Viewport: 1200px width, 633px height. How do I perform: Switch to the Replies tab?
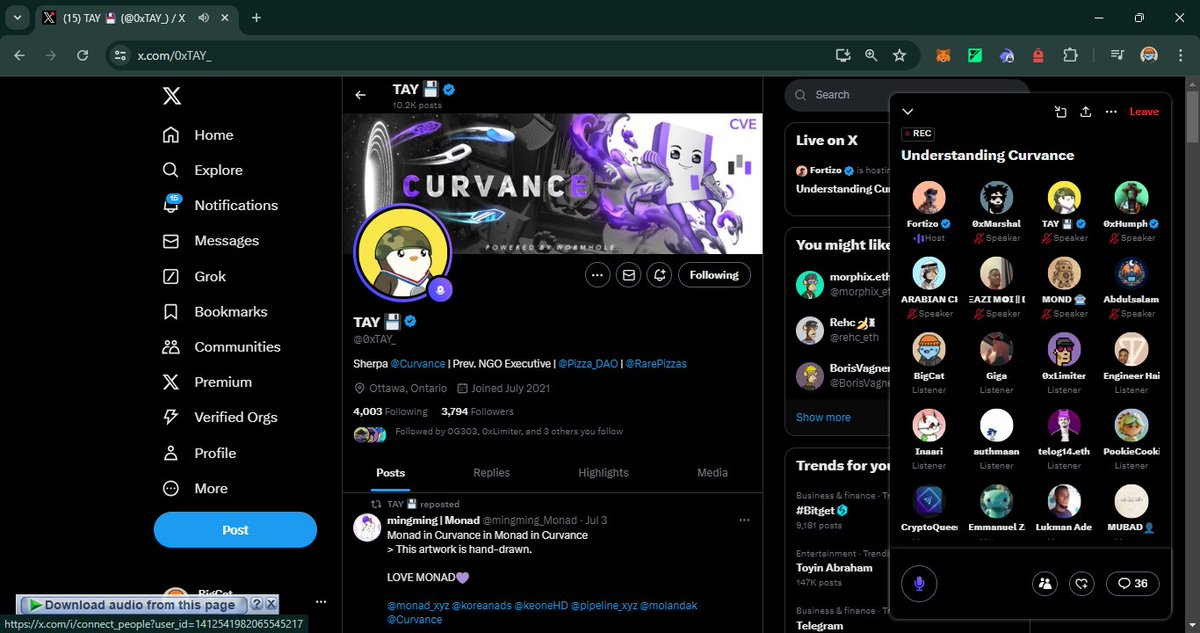(x=491, y=472)
